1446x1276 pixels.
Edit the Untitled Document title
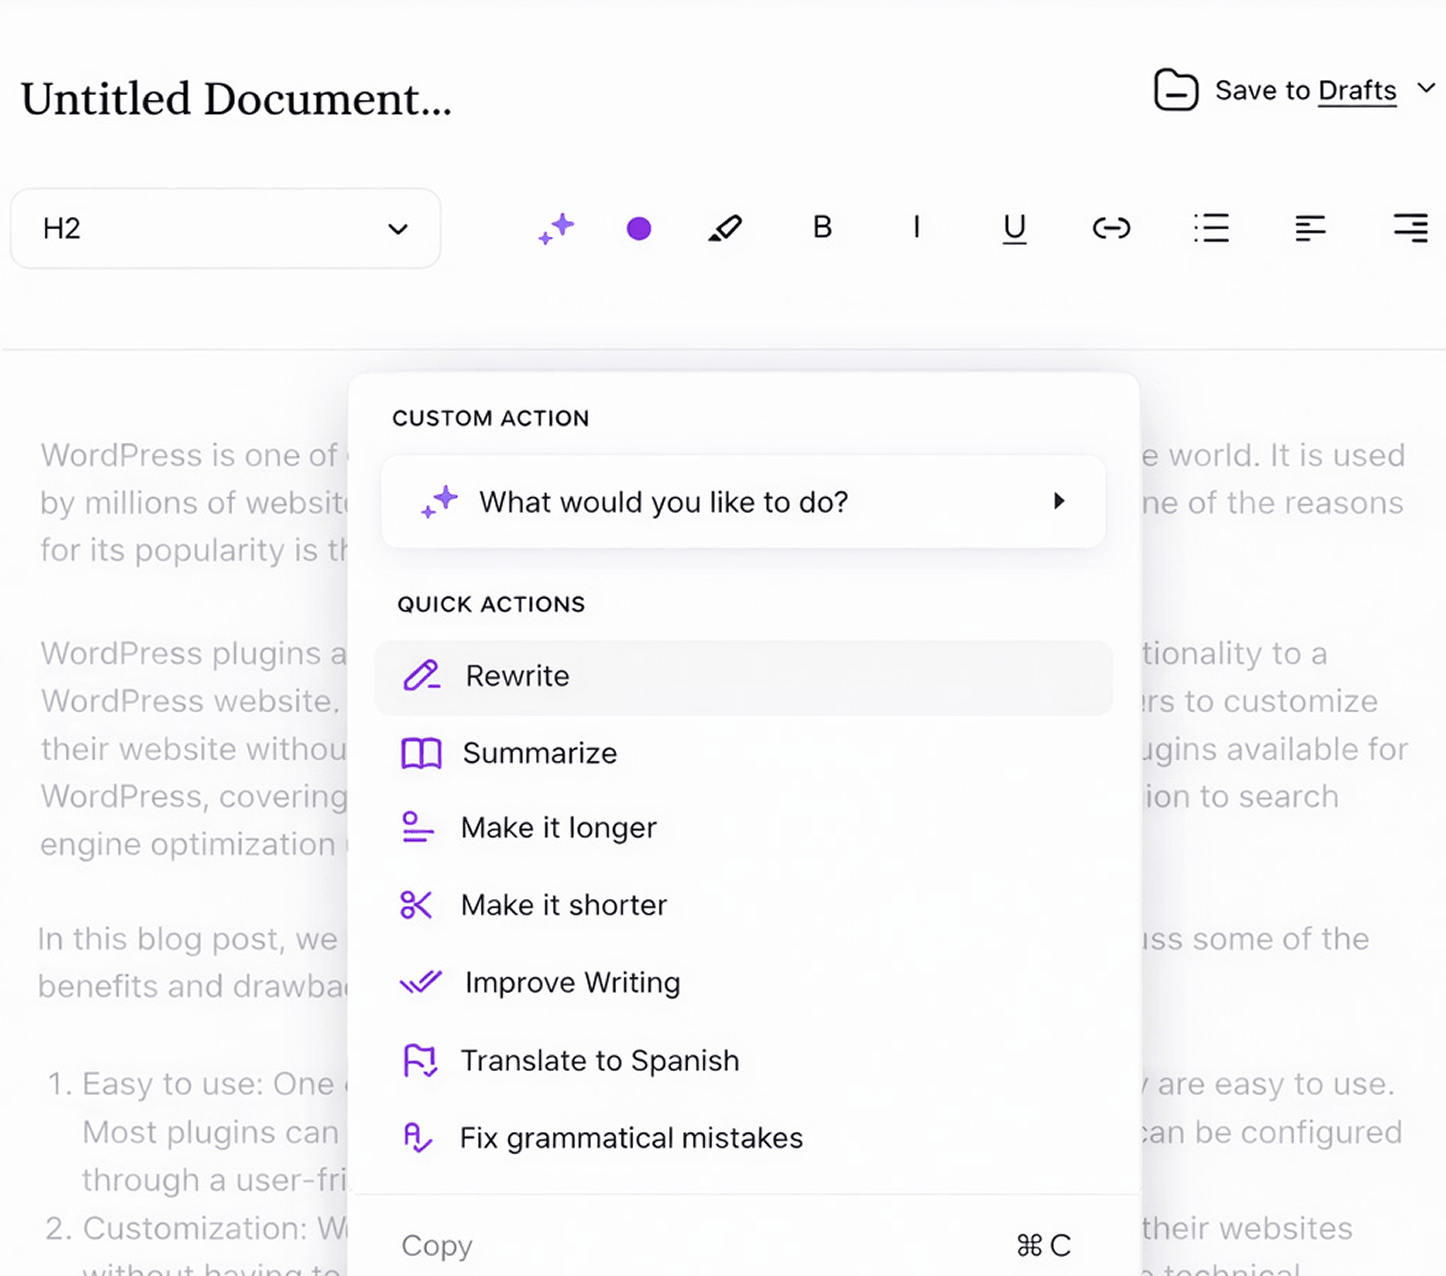click(x=236, y=99)
